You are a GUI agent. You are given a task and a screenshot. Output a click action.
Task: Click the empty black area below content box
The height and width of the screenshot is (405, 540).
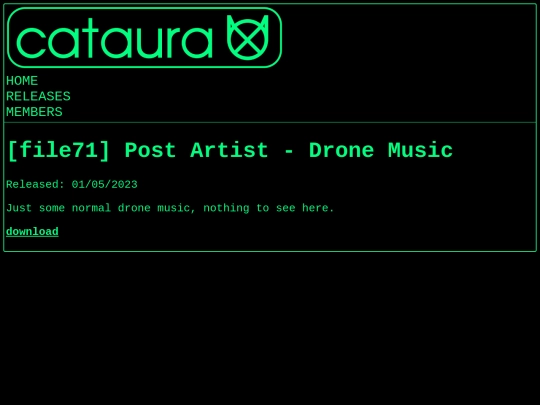(x=270, y=327)
